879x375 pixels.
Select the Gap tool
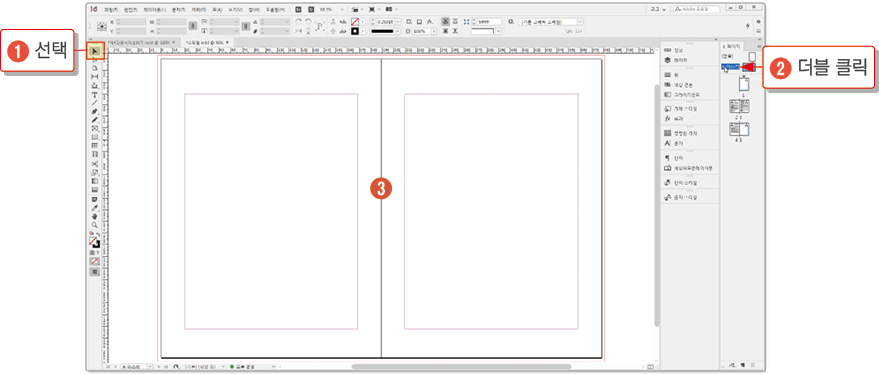point(95,76)
